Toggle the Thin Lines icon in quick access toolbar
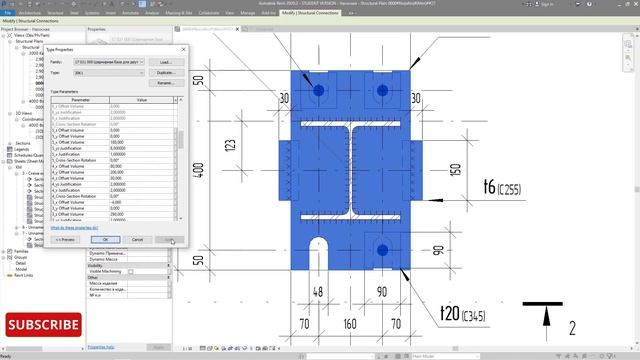Screen dimensions: 640x360 pyautogui.click(x=142, y=4)
